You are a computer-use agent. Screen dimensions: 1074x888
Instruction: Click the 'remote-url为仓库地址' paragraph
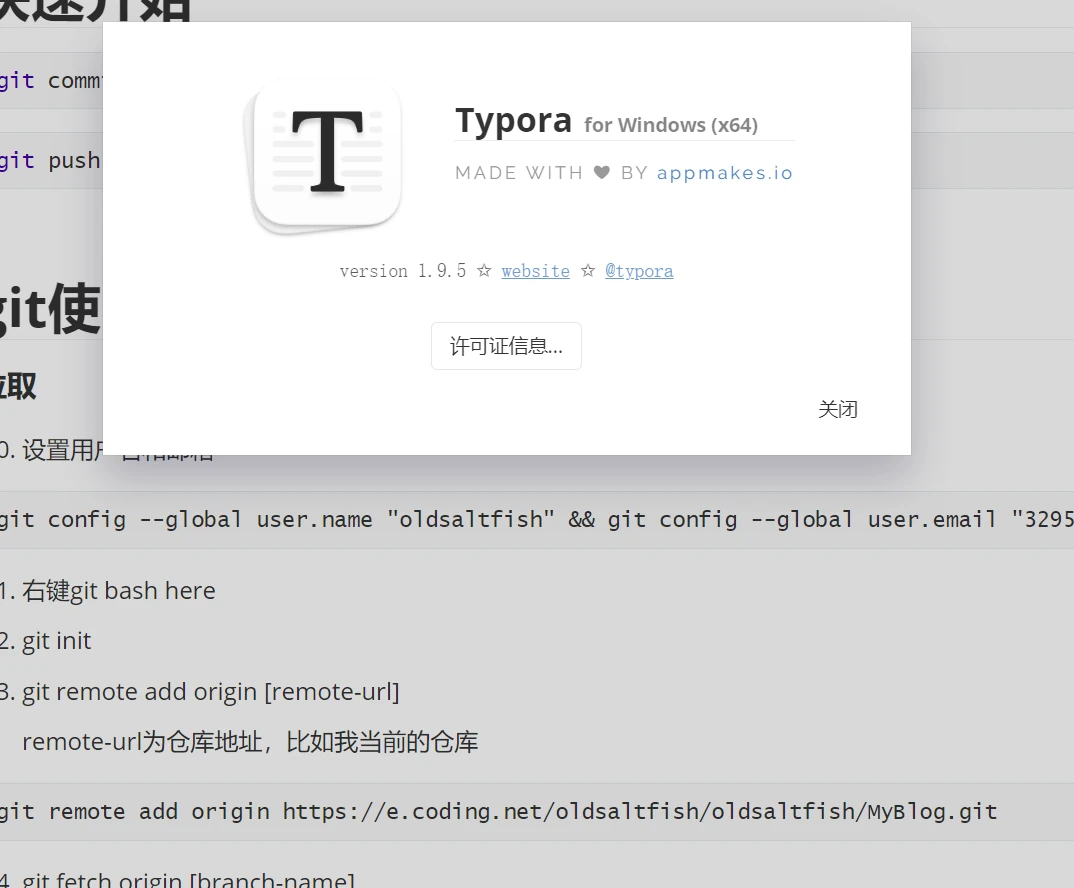pyautogui.click(x=250, y=742)
